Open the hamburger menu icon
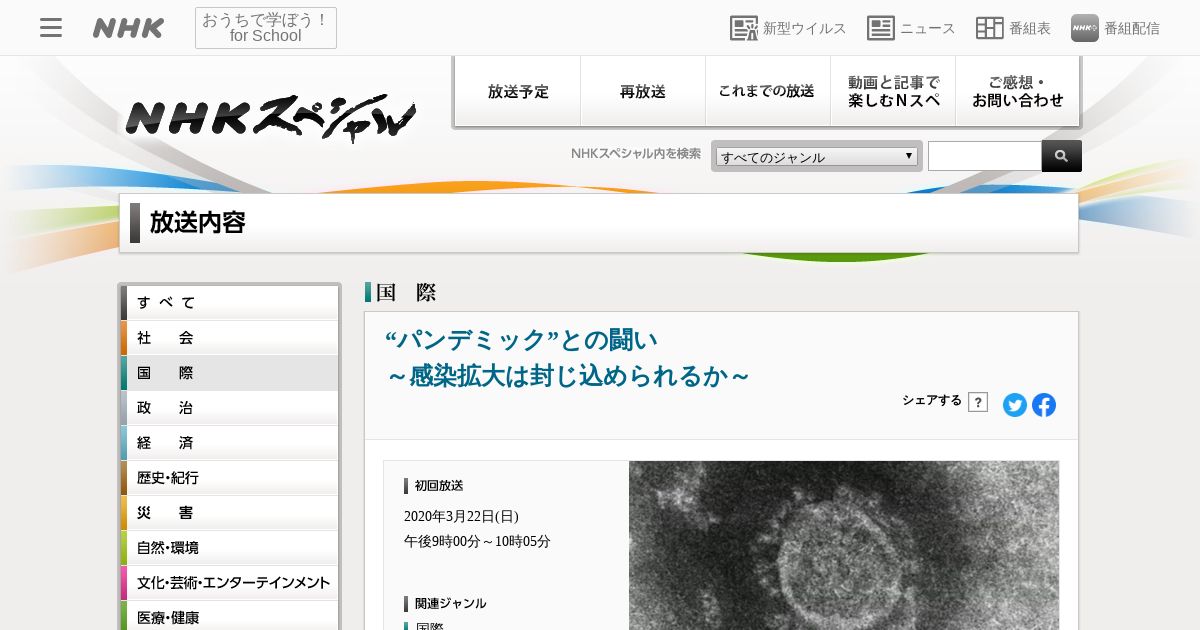The height and width of the screenshot is (630, 1200). point(51,28)
